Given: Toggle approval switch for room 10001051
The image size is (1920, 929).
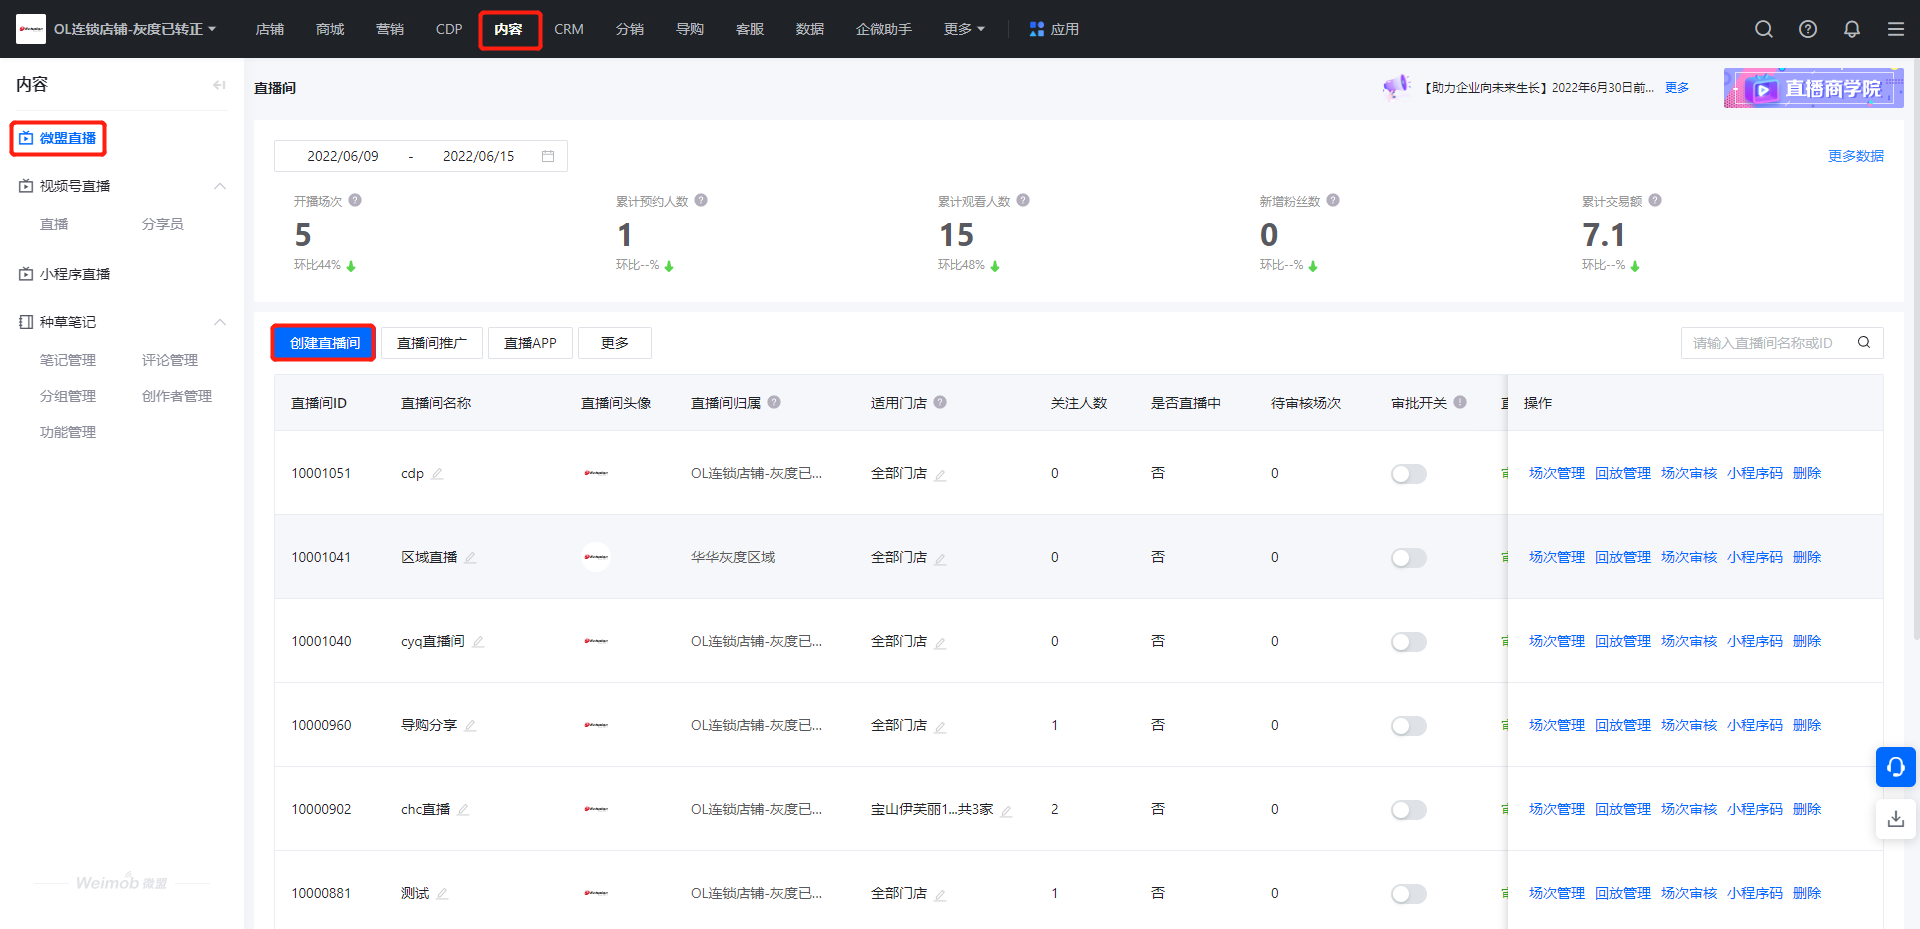Looking at the screenshot, I should pyautogui.click(x=1409, y=474).
